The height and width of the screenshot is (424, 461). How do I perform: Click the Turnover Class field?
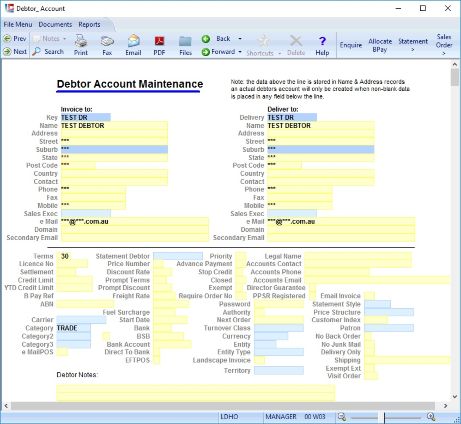pos(279,328)
